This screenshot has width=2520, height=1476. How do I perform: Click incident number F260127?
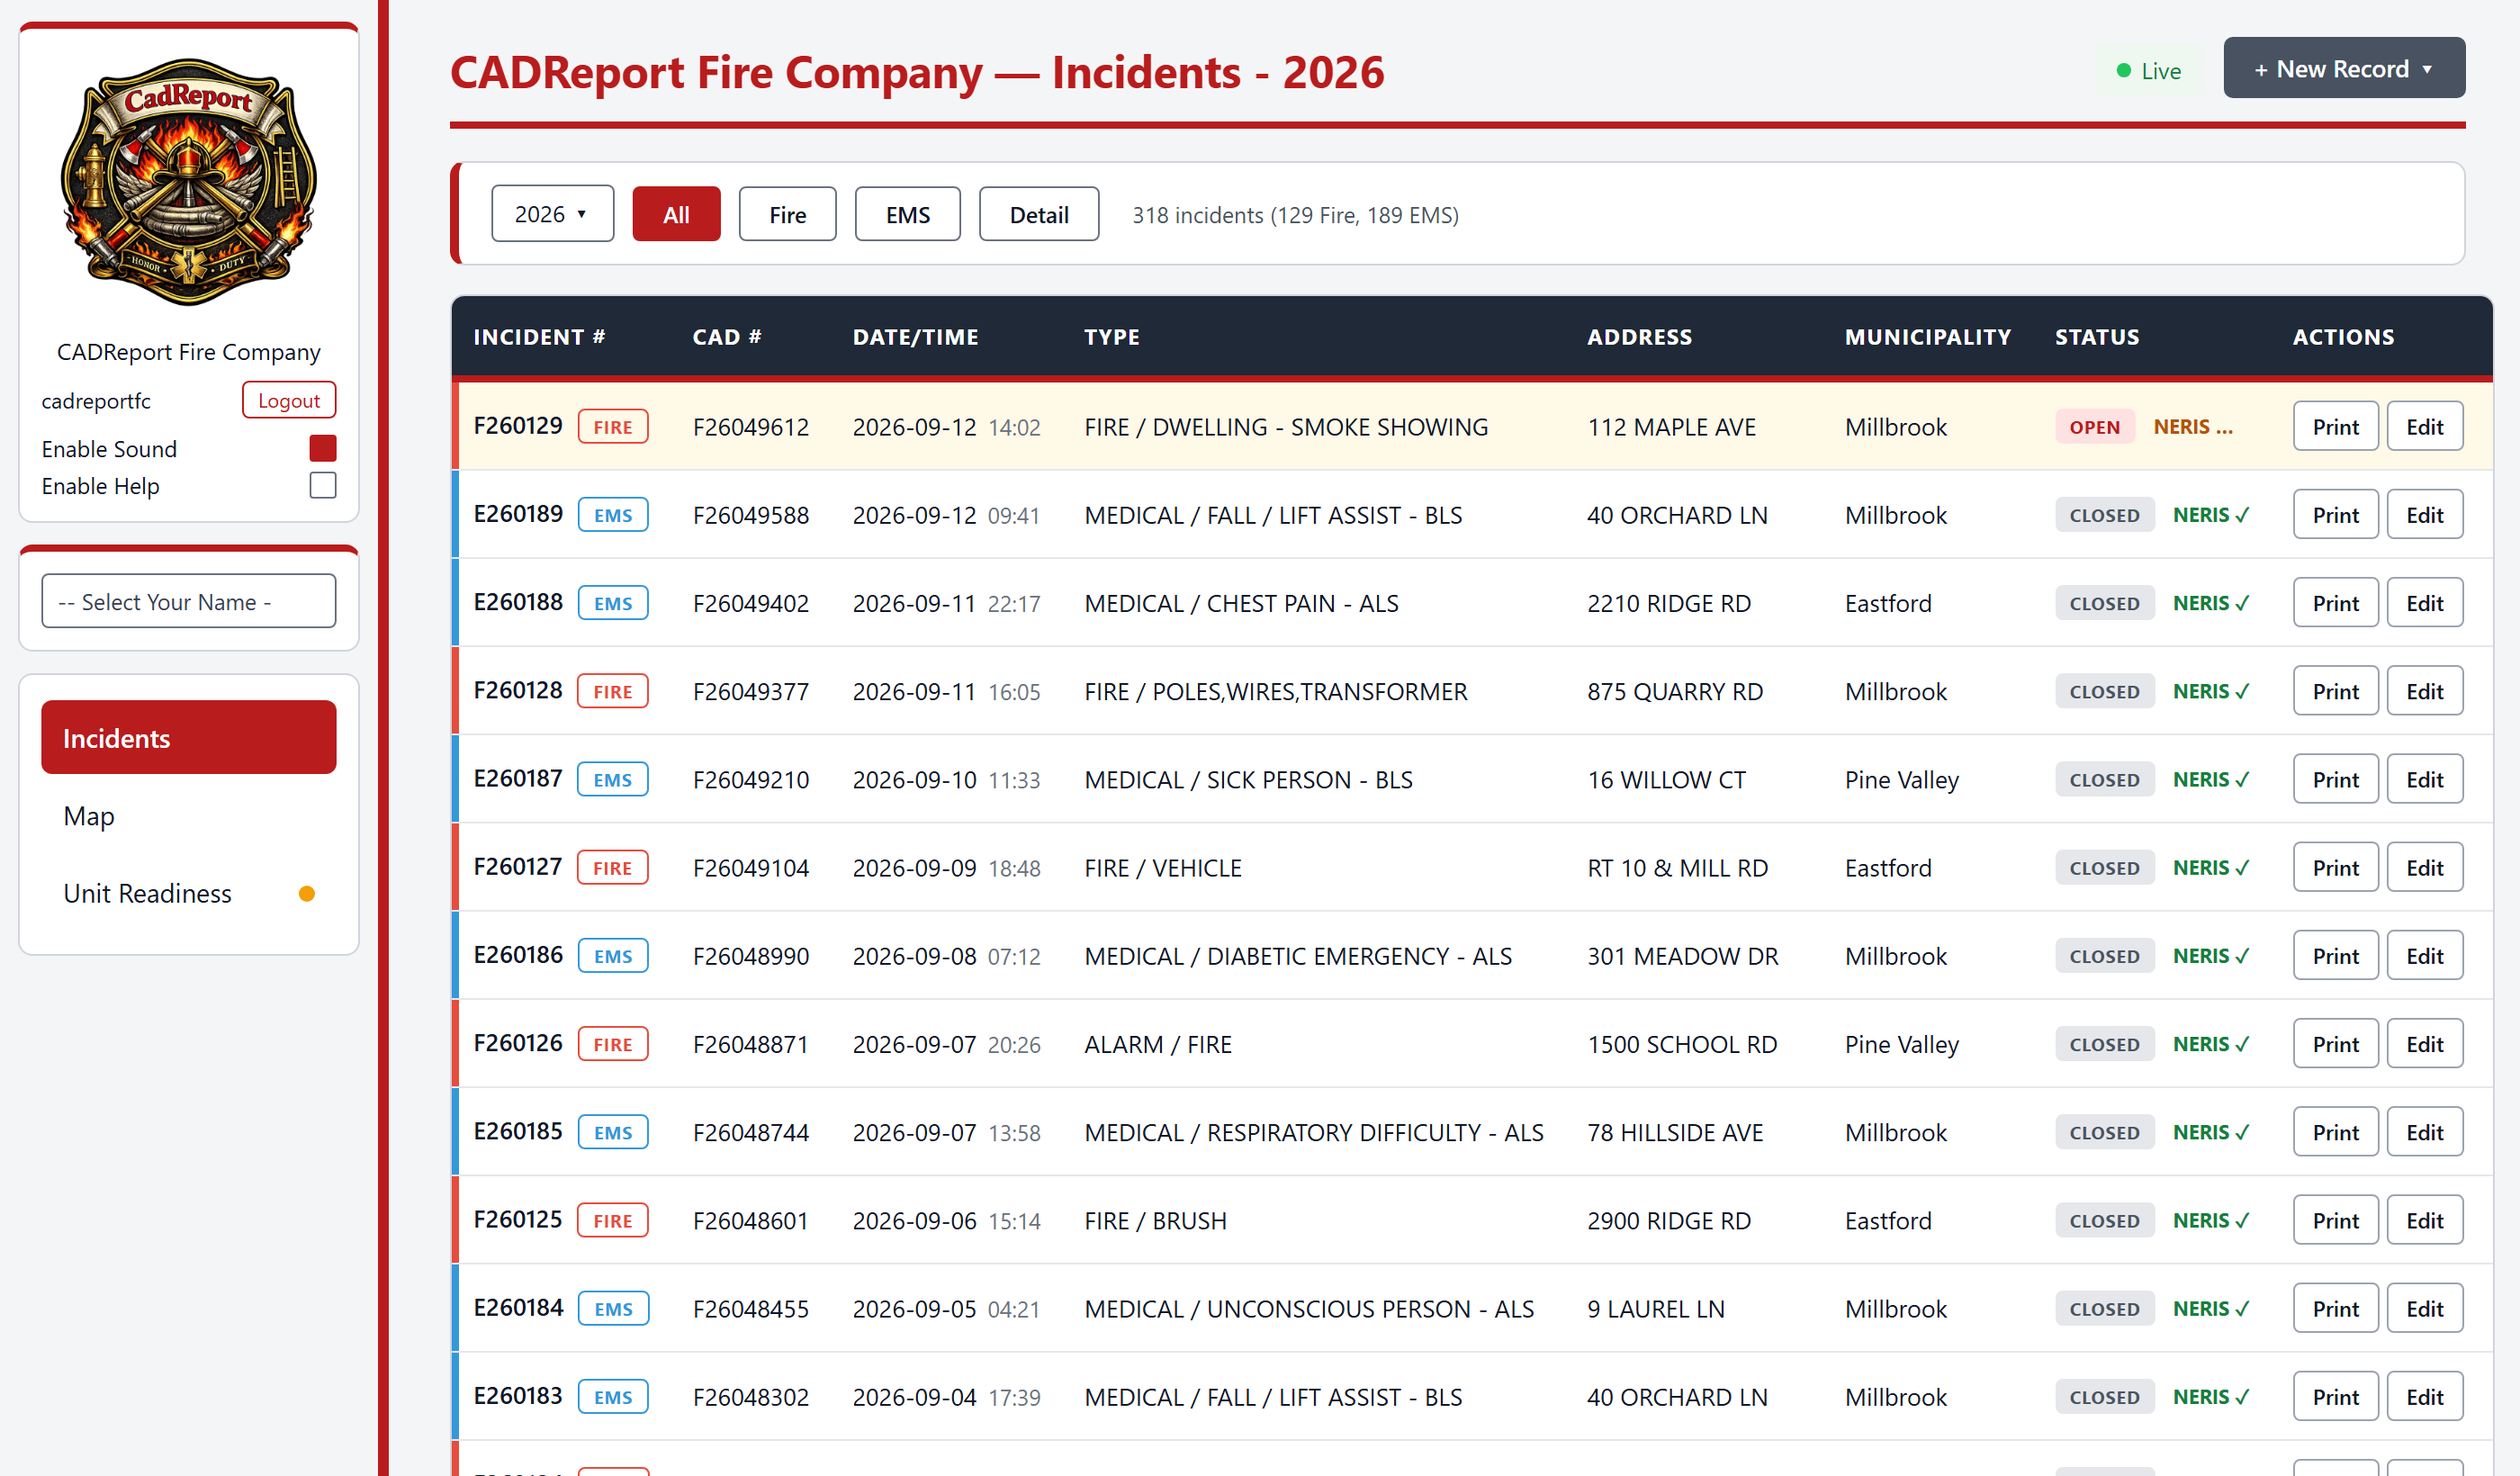tap(518, 867)
